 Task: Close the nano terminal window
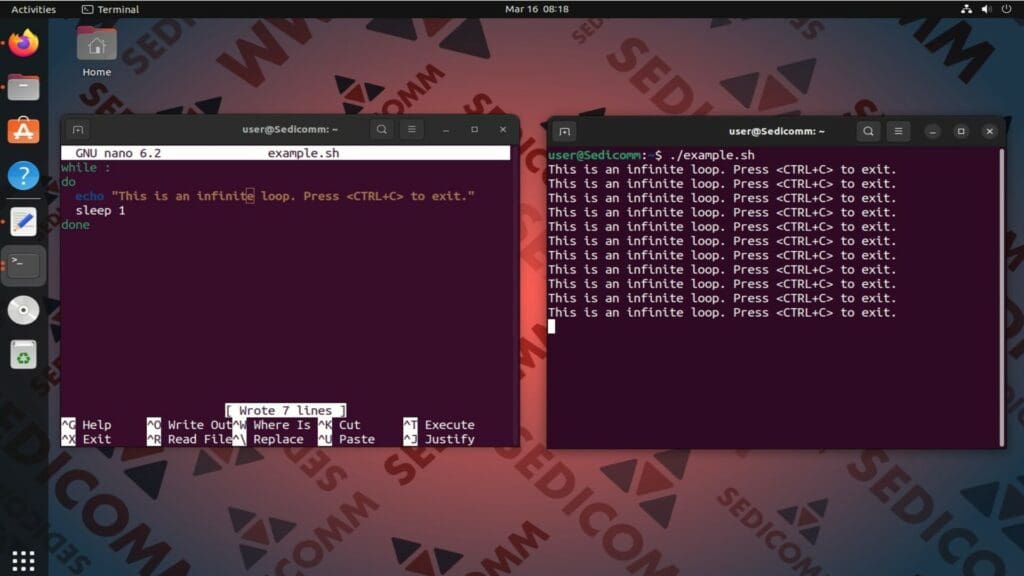point(503,129)
